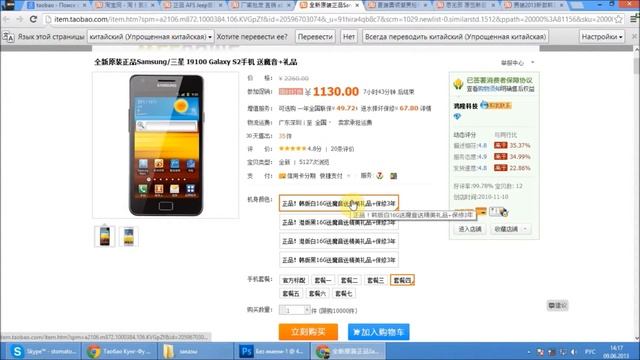
Task: Choose package 套餐四
Action: (402, 280)
